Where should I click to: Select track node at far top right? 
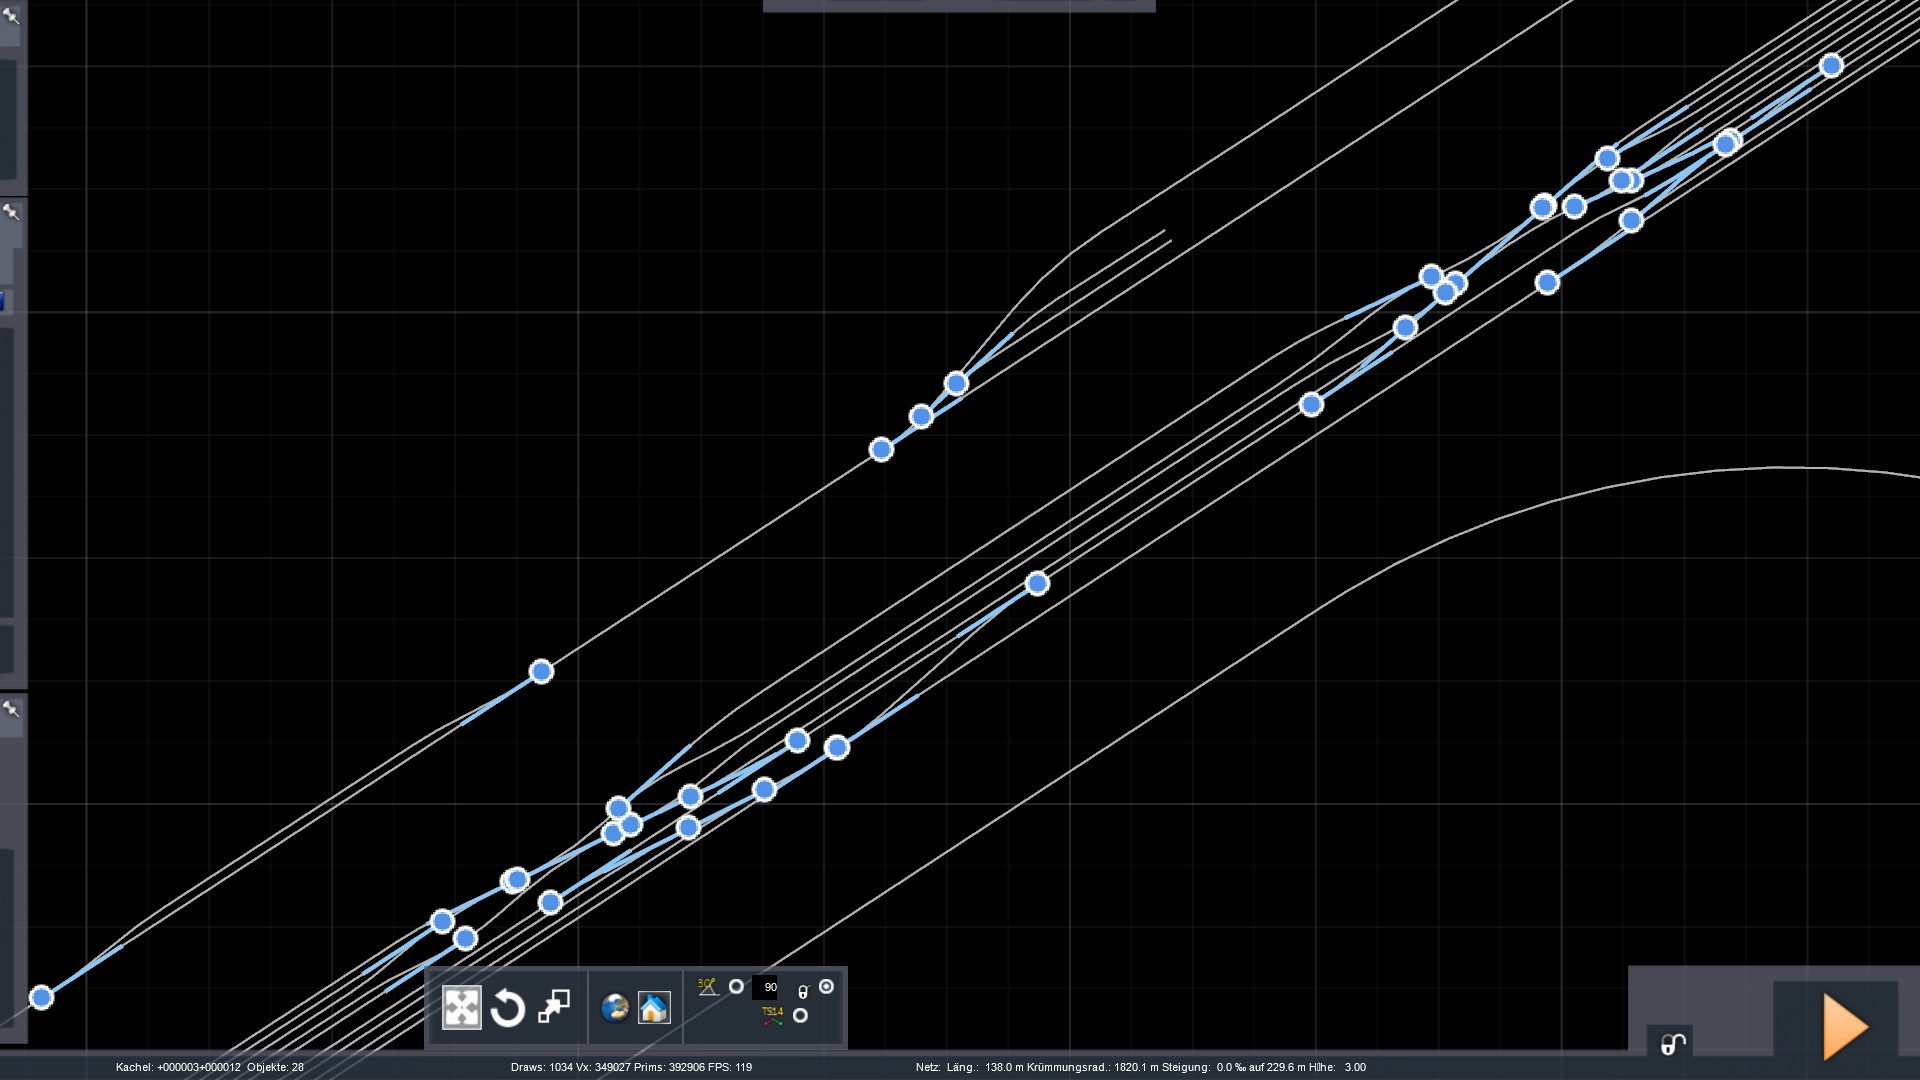(1831, 66)
